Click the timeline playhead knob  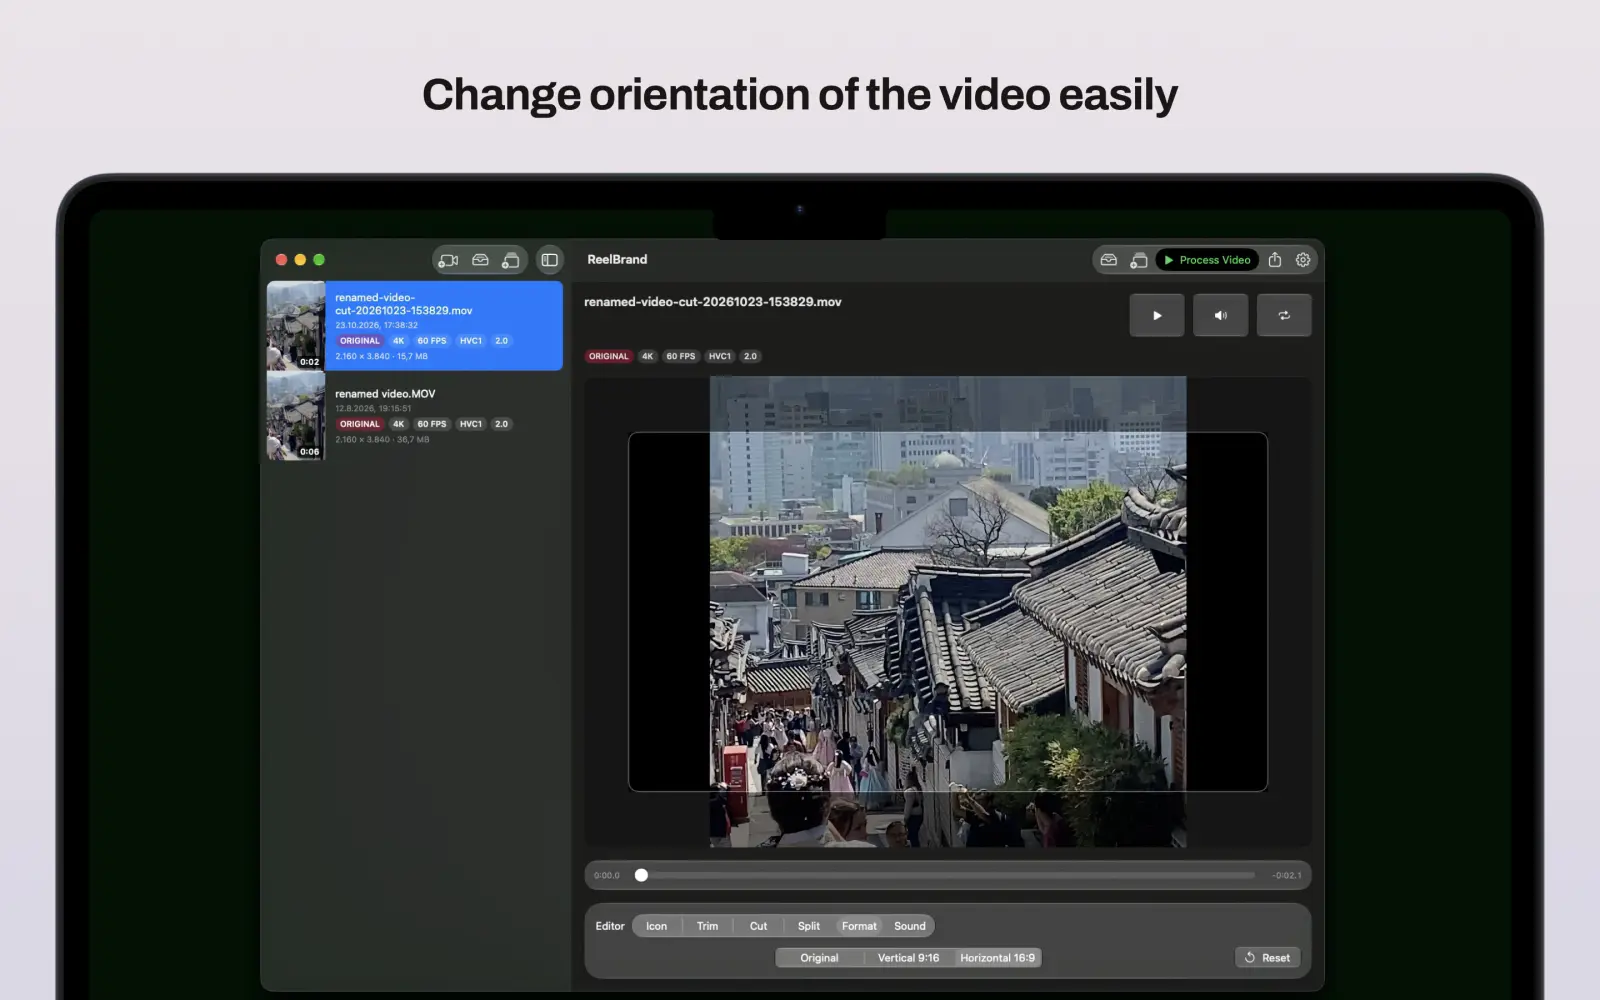tap(641, 875)
